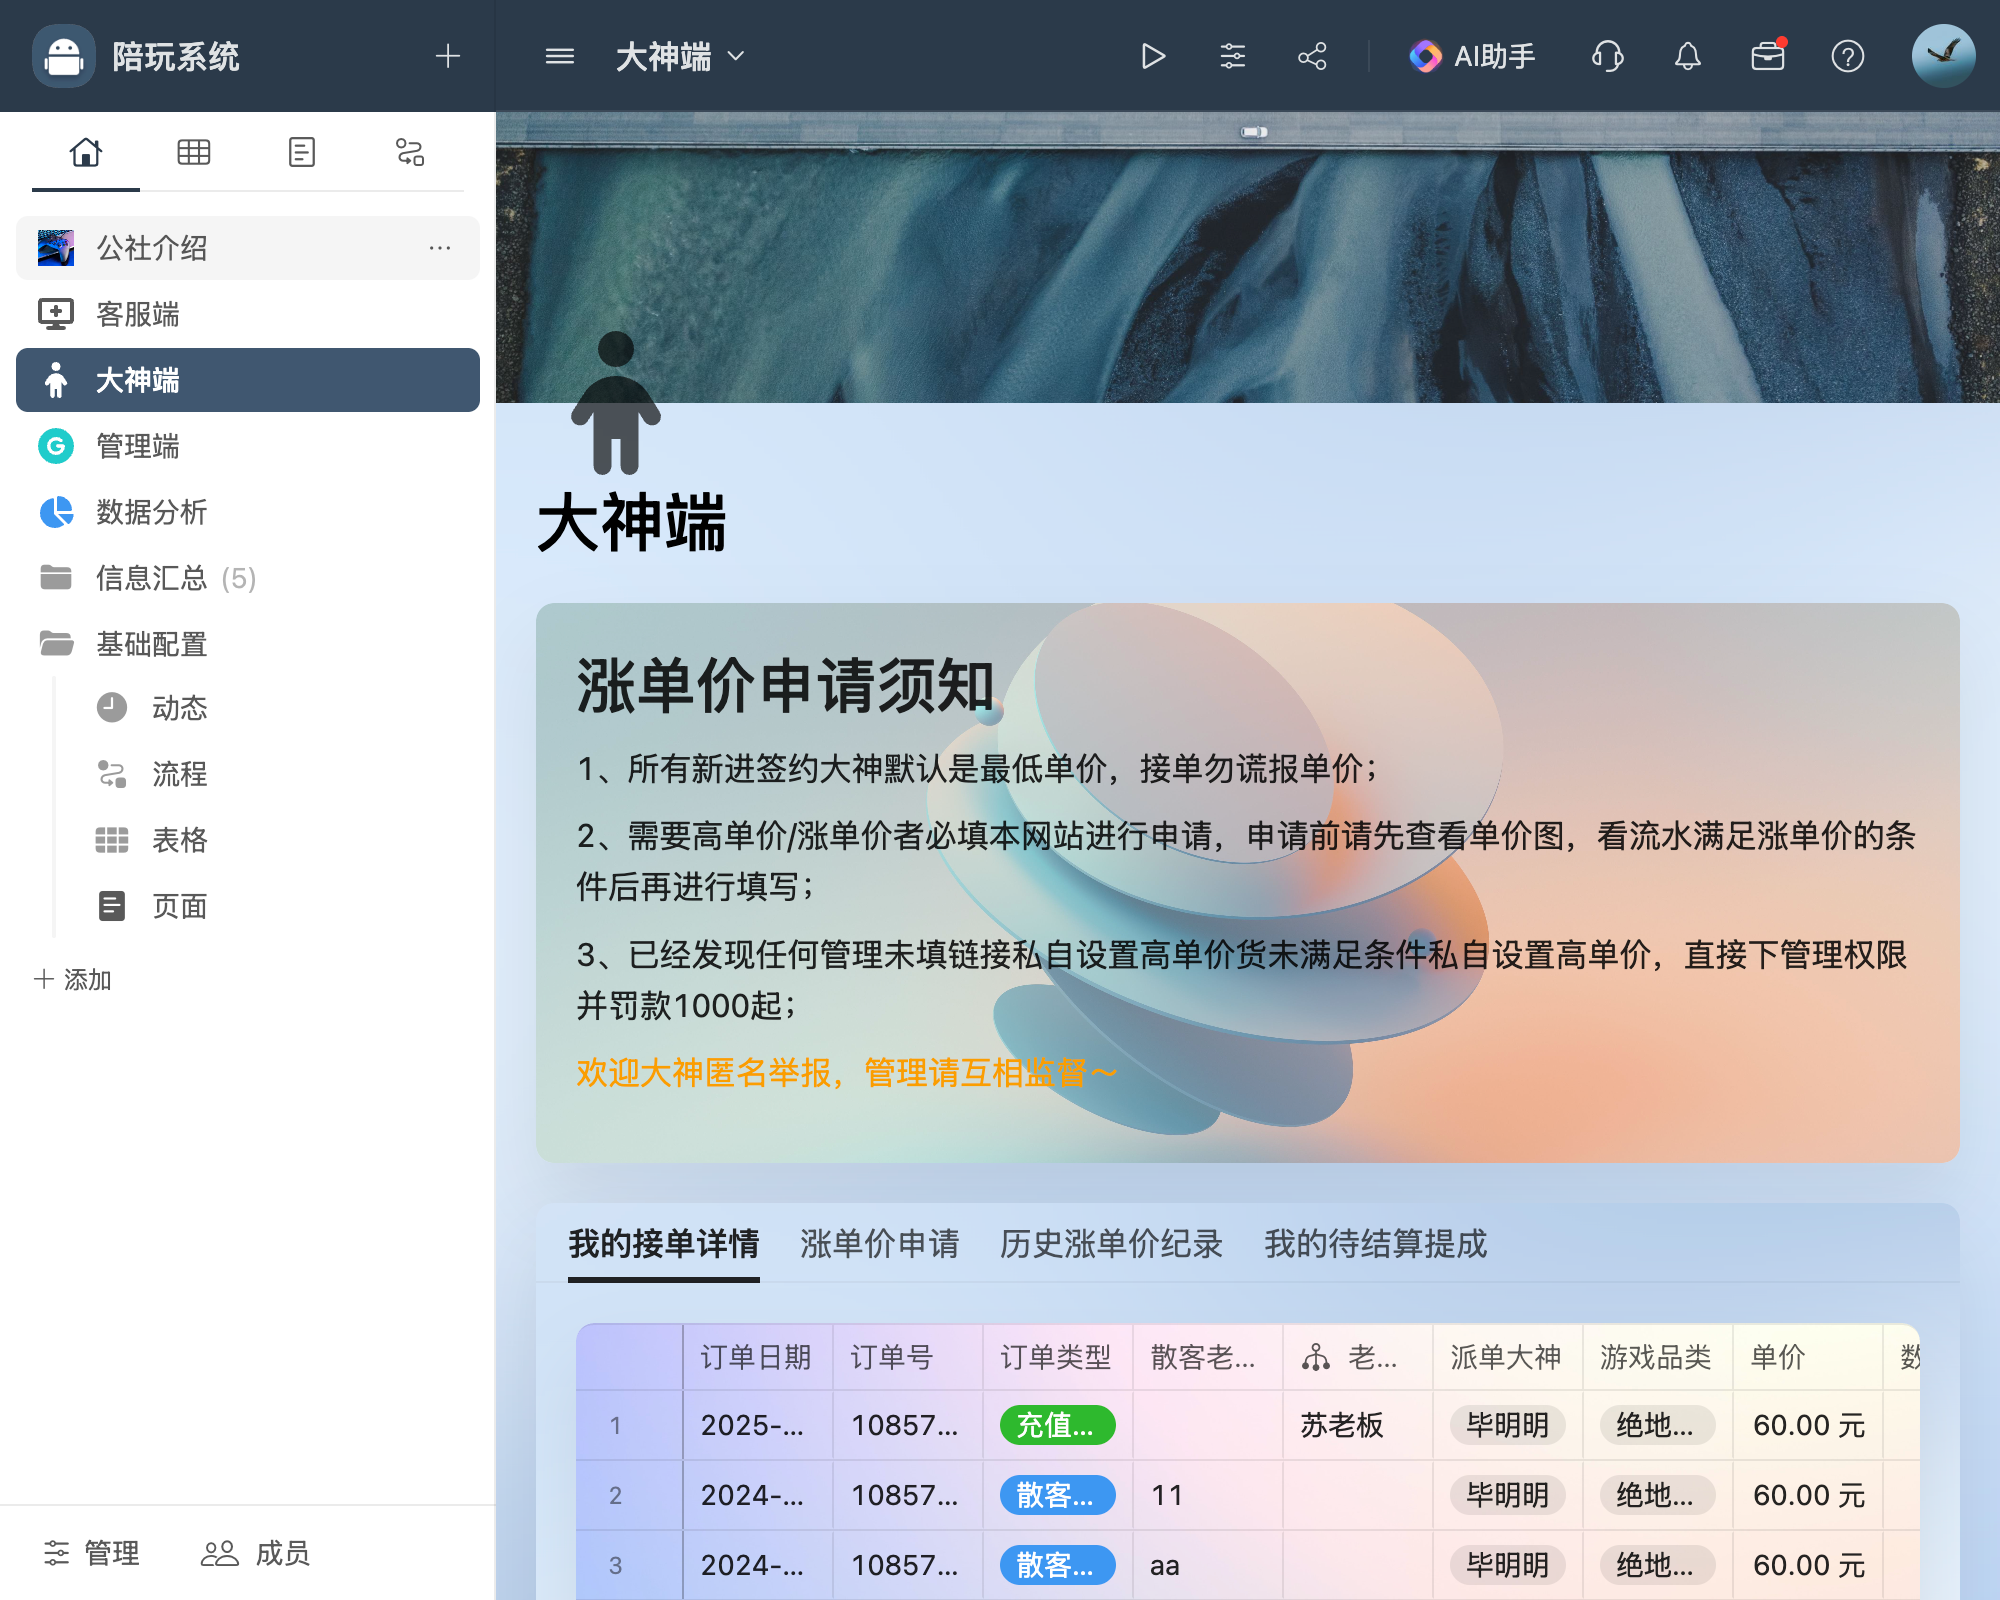
Task: Expand the 大神端 title dropdown
Action: (x=737, y=58)
